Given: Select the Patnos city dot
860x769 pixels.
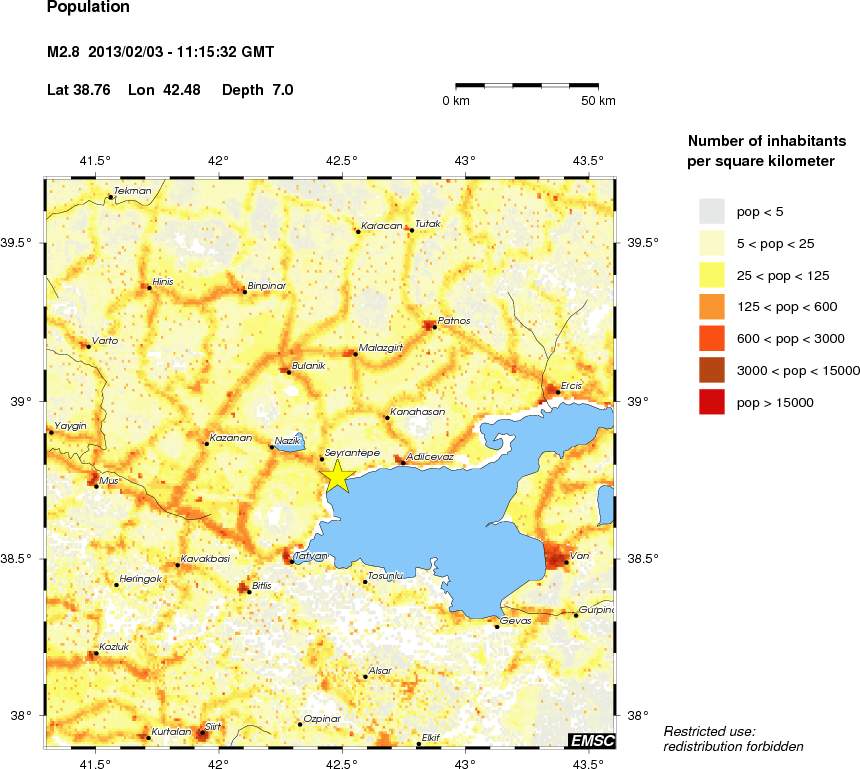Looking at the screenshot, I should (434, 327).
